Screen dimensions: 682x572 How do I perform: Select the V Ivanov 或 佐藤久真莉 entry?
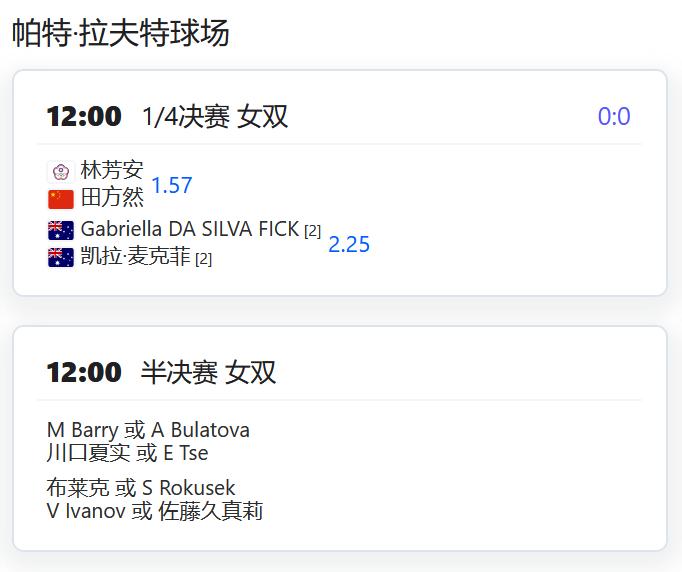[x=155, y=511]
